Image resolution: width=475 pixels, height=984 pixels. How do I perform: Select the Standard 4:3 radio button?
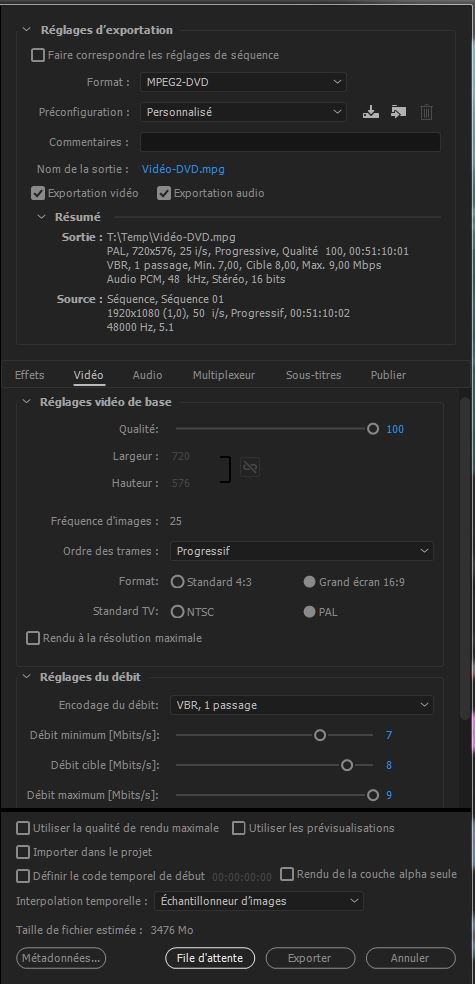point(178,582)
